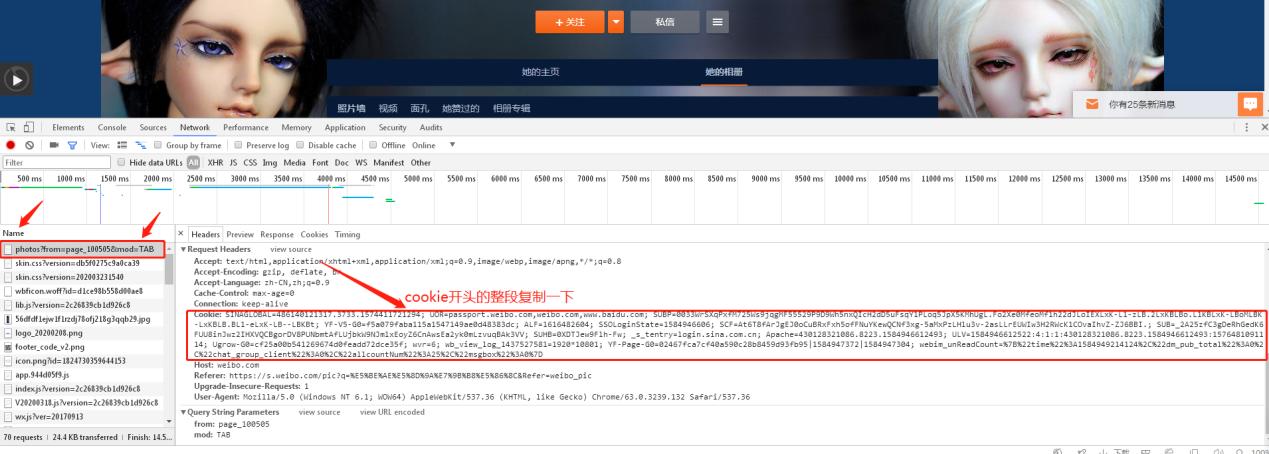Filter requests by Manifest
The width and height of the screenshot is (1269, 454).
click(x=389, y=162)
